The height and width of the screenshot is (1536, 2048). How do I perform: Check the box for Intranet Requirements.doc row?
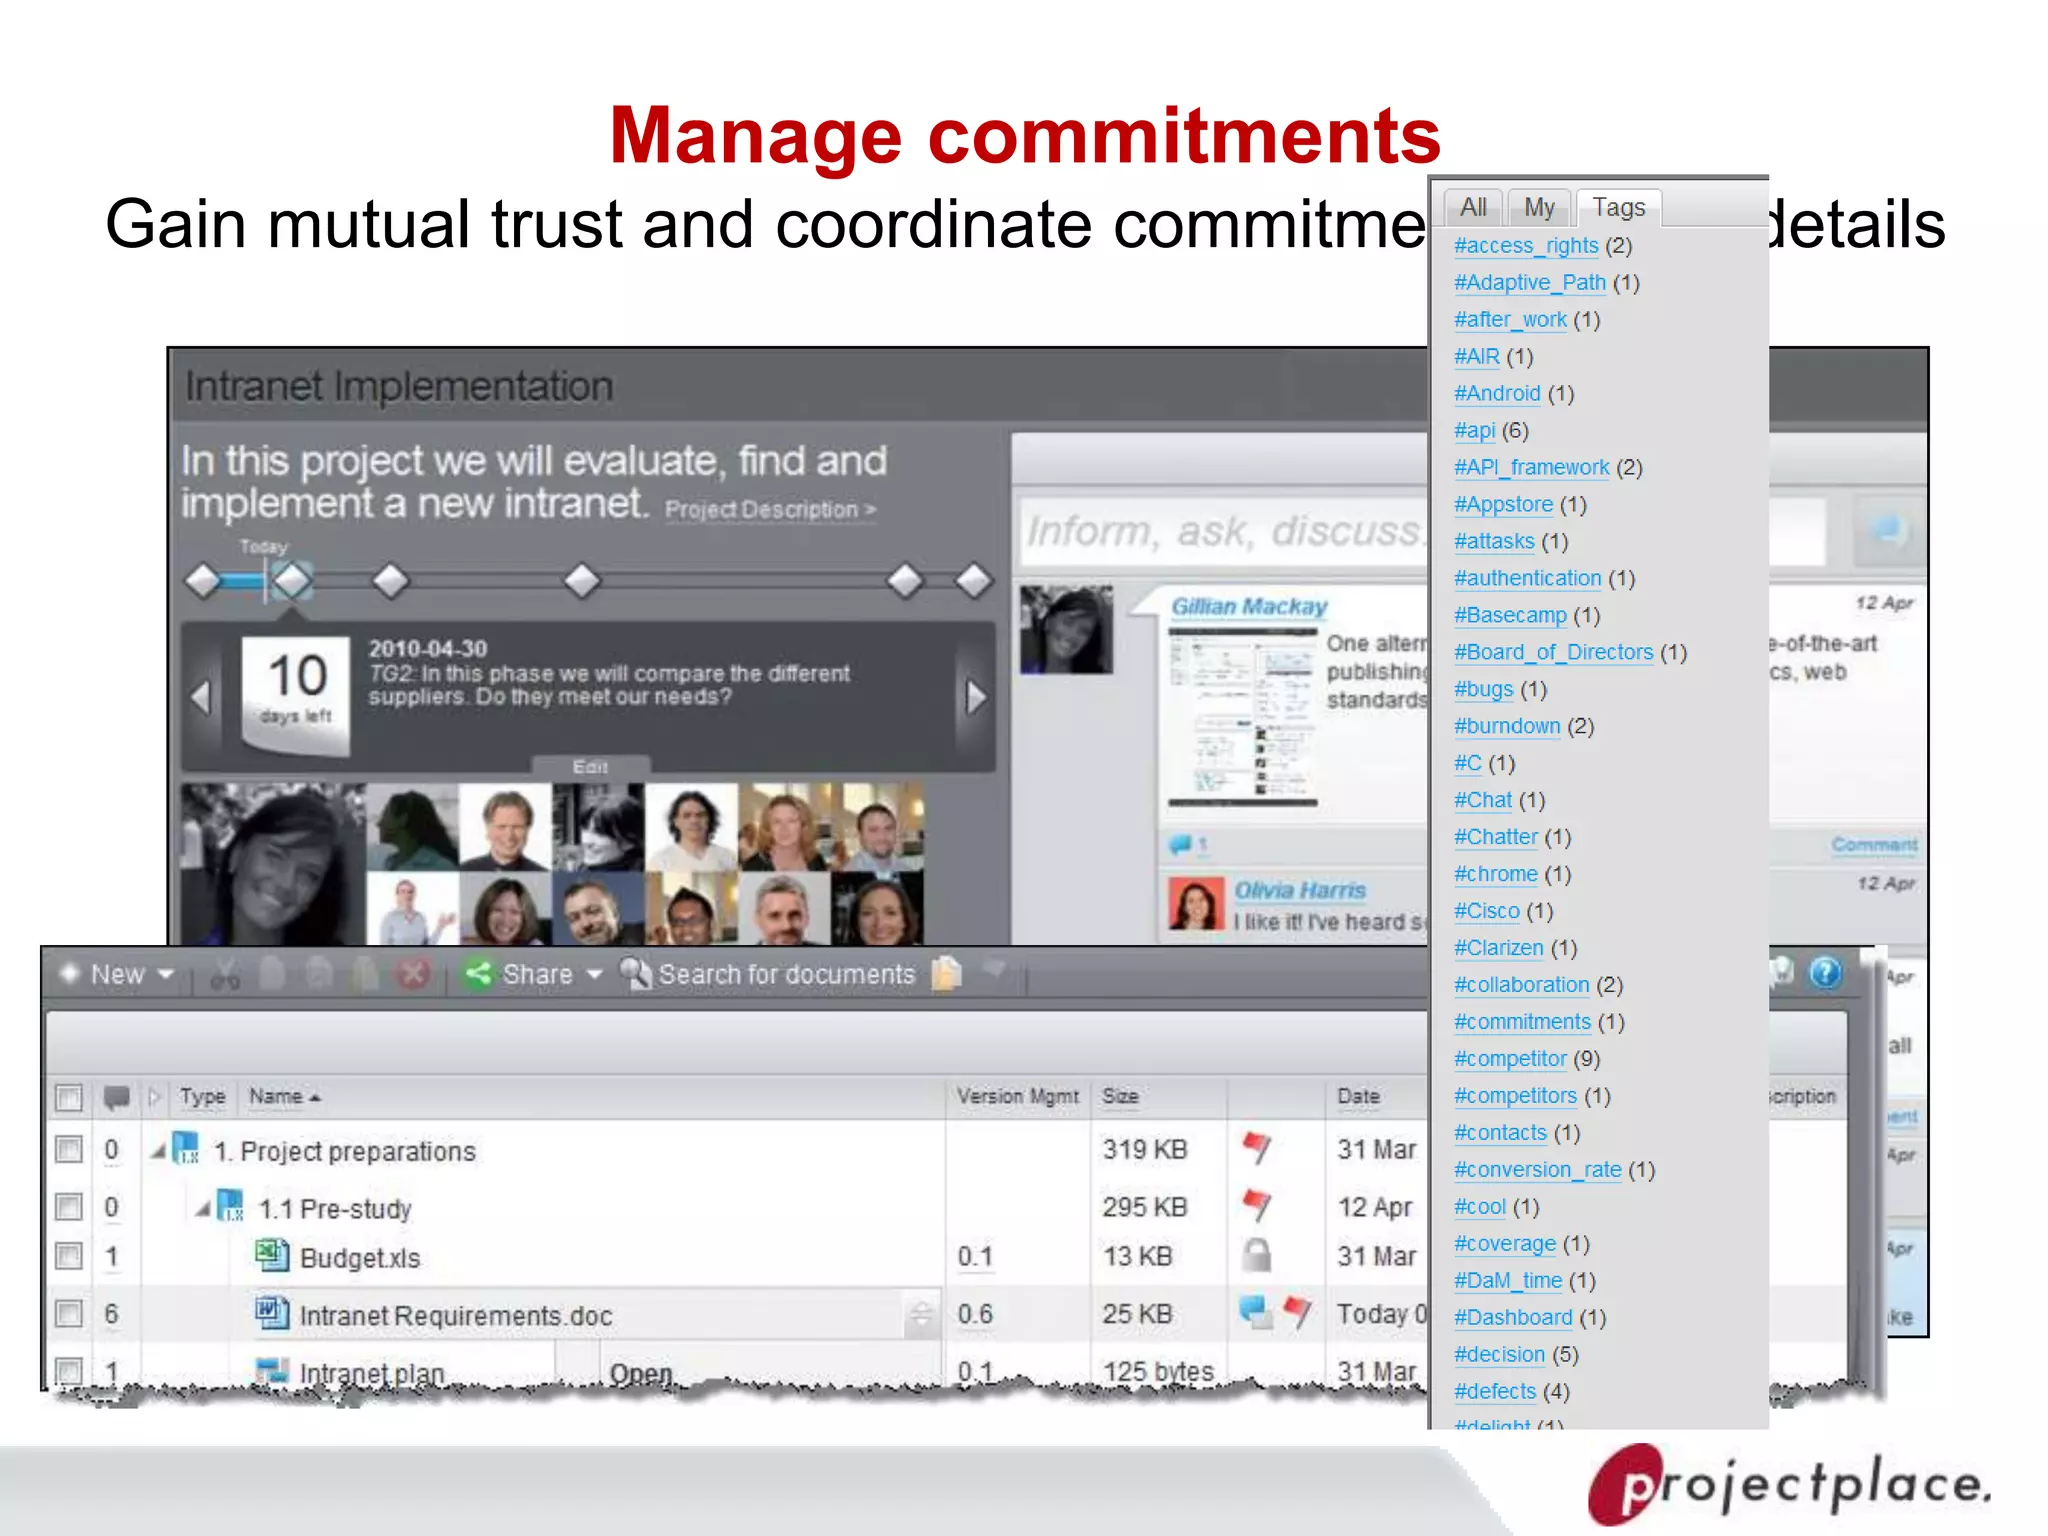point(69,1313)
